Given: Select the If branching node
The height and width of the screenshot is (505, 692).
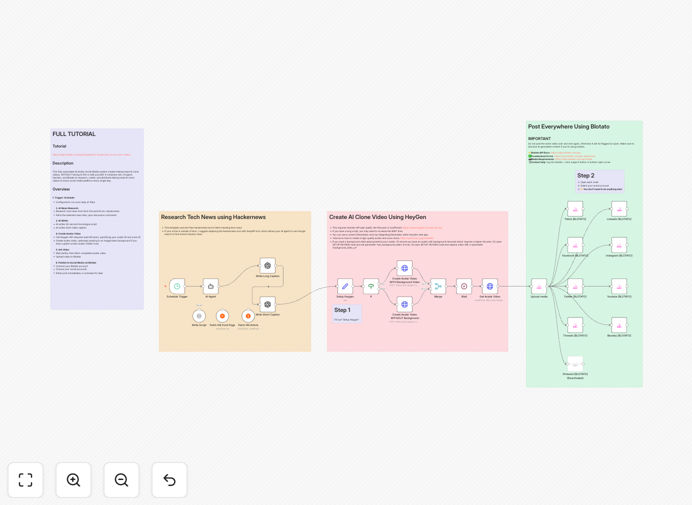Looking at the screenshot, I should click(x=371, y=286).
